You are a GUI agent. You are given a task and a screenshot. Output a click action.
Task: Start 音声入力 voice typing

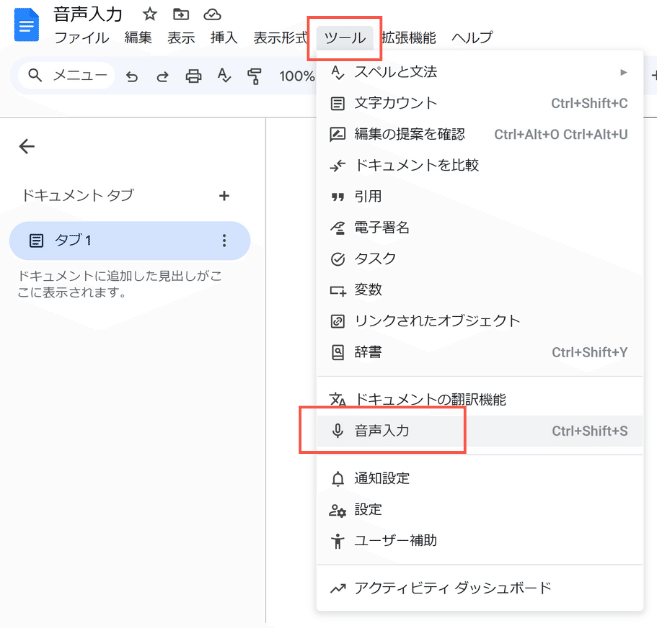(479, 431)
